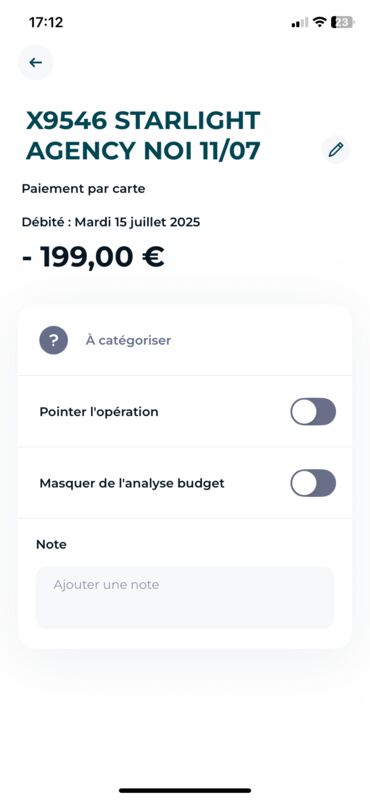The height and width of the screenshot is (800, 370).
Task: Tap the home indicator bar
Action: tap(185, 791)
